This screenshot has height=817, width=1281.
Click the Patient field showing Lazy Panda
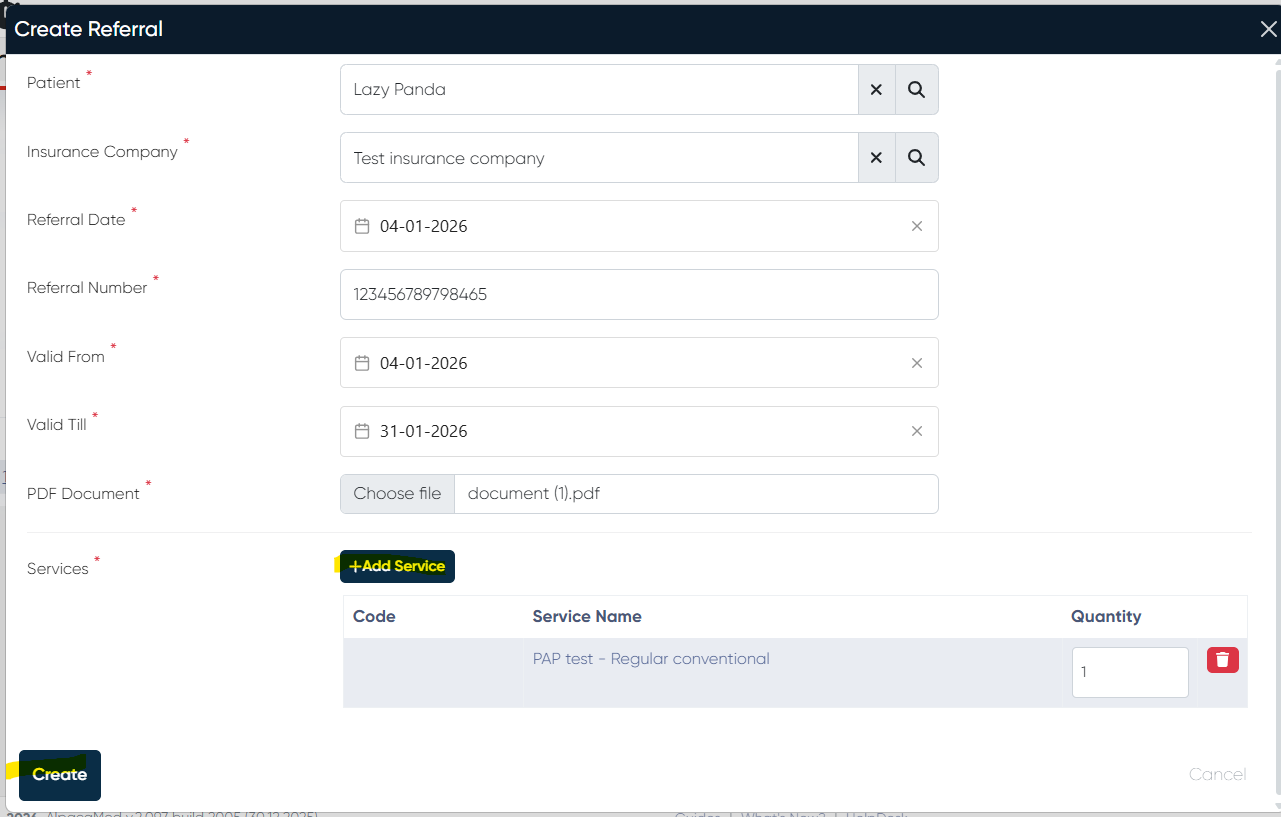click(x=598, y=90)
